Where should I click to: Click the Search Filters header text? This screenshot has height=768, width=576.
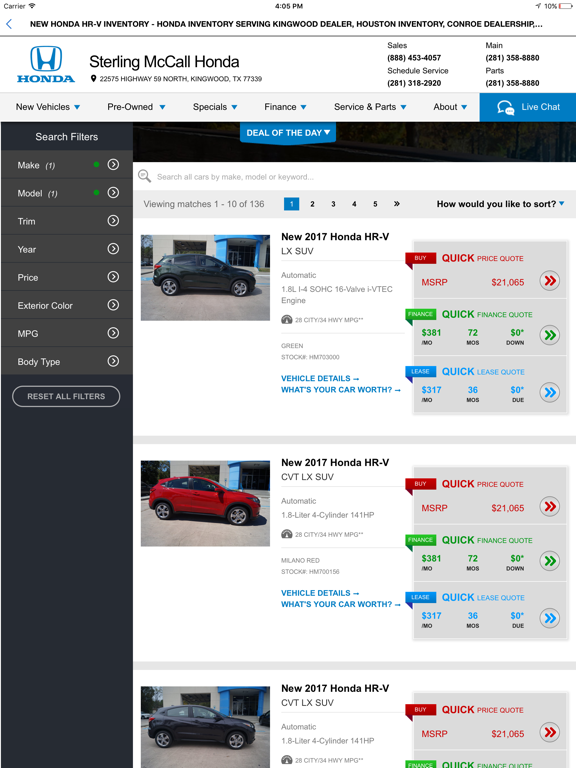coord(67,137)
